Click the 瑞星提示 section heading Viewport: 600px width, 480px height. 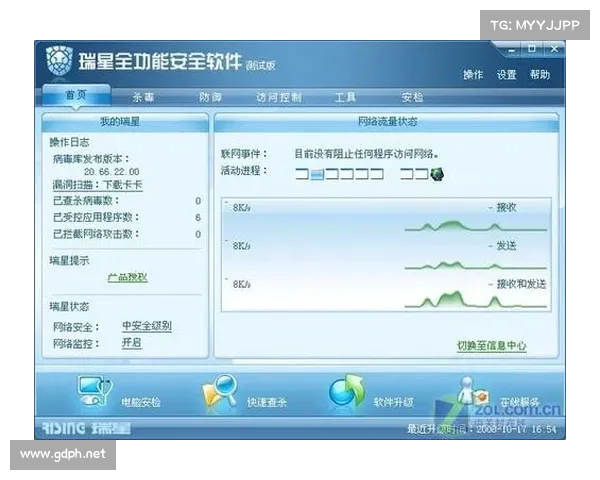69,261
